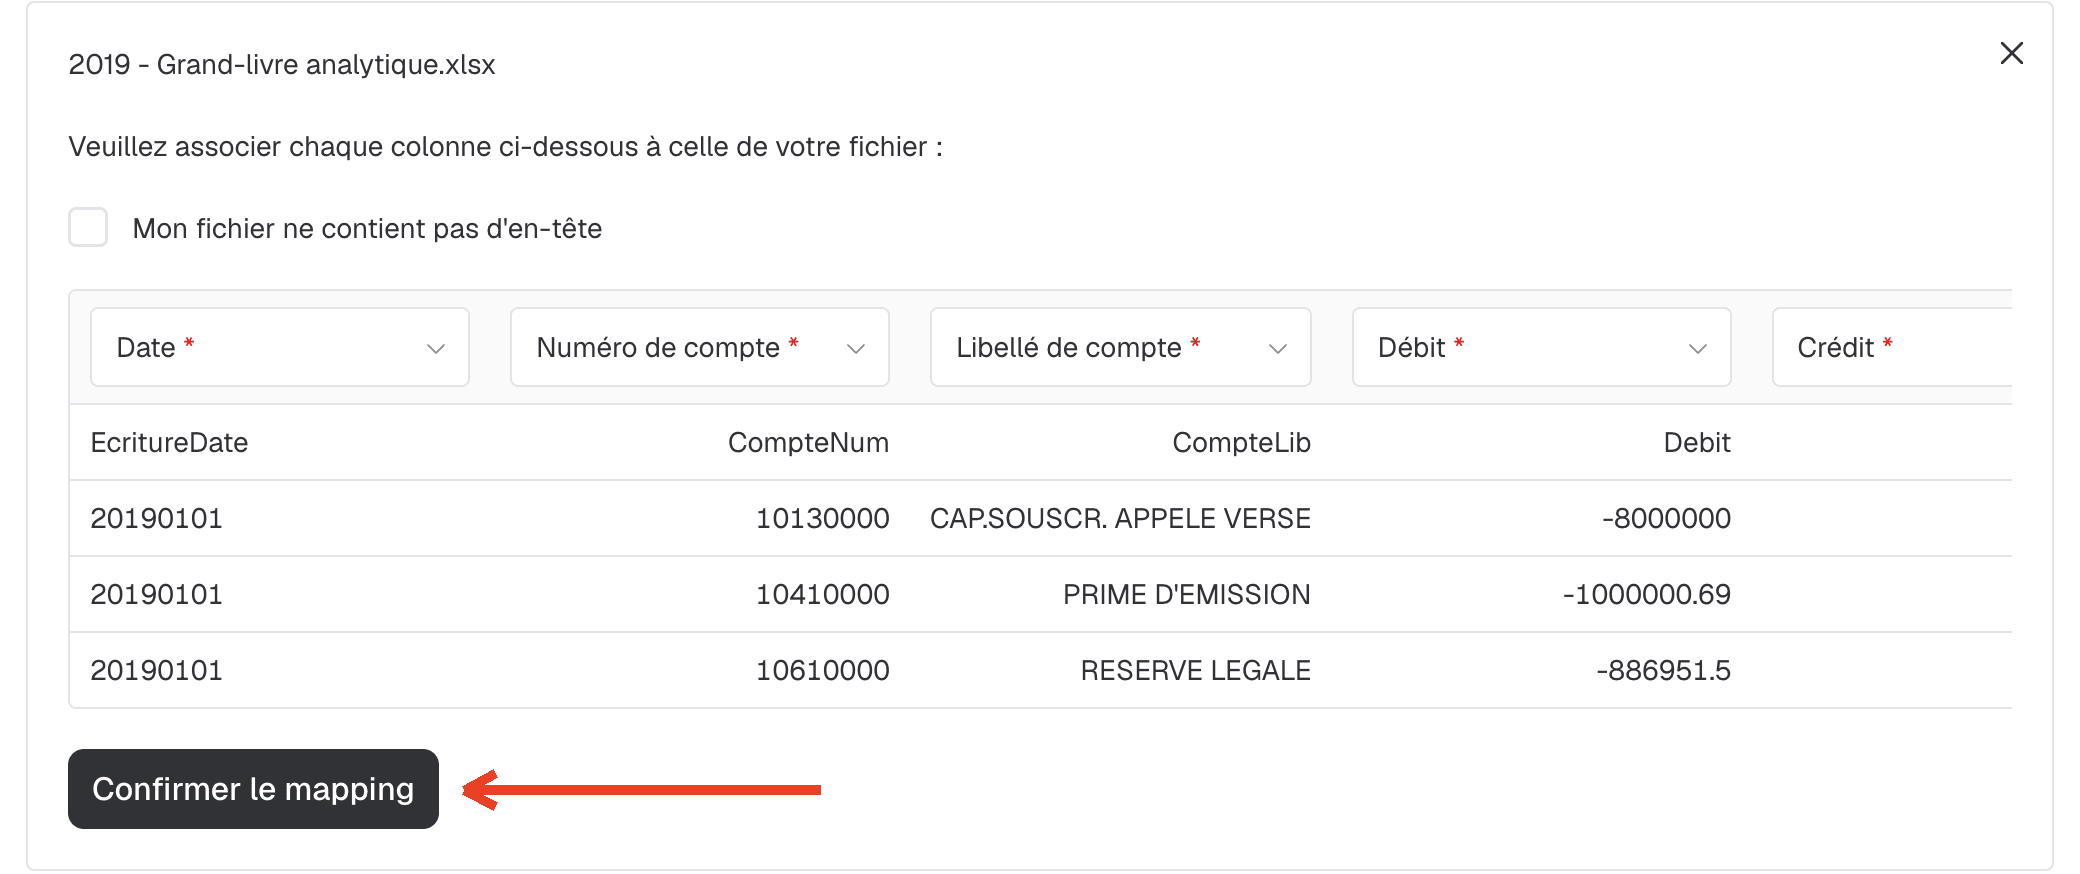Click chevron arrow in Débit dropdown
Screen dimensions: 2080x874
(x=1698, y=348)
